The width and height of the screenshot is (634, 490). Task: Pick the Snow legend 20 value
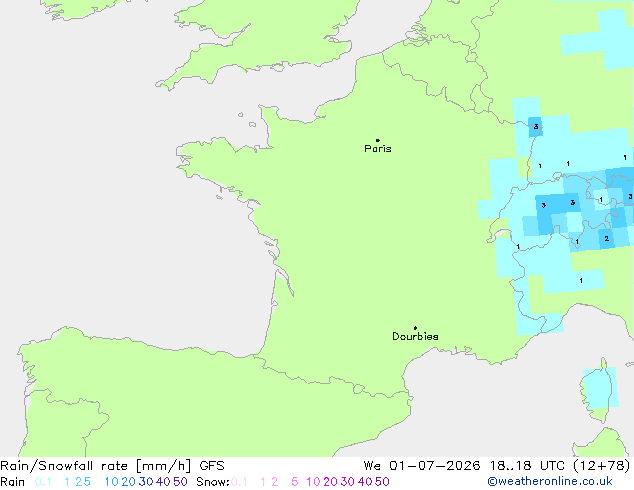pyautogui.click(x=330, y=482)
